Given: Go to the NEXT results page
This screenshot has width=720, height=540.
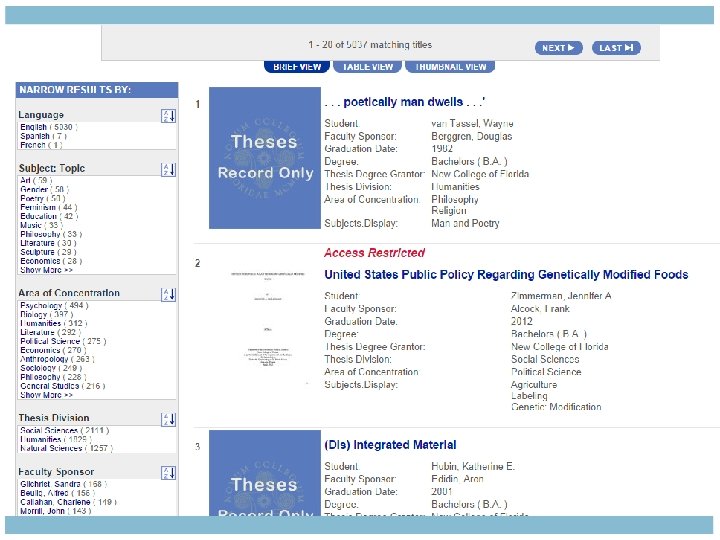Looking at the screenshot, I should (558, 48).
